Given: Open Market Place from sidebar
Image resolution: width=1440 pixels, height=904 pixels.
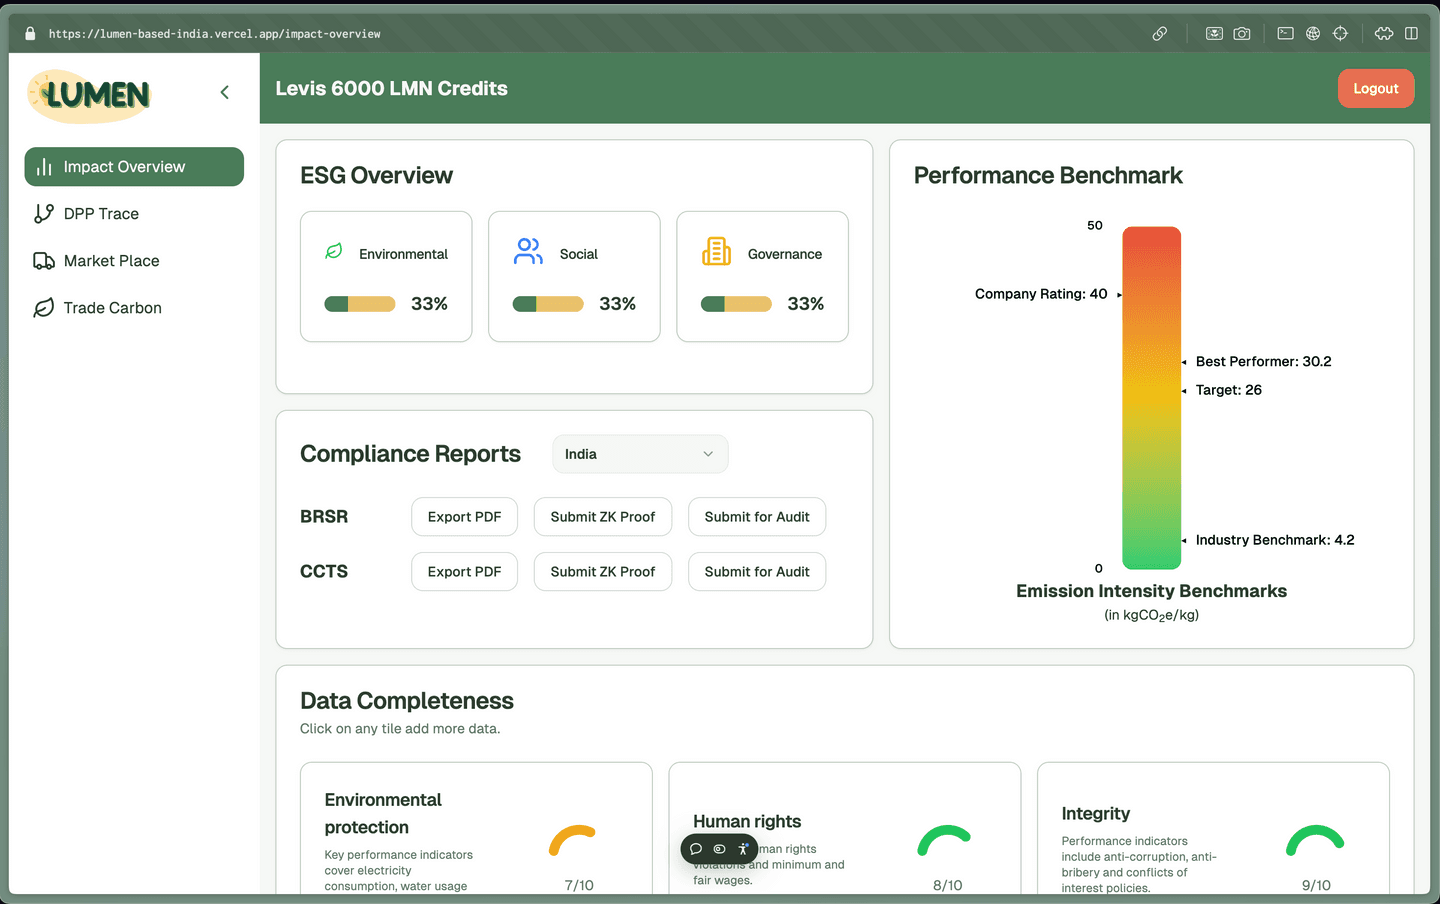Looking at the screenshot, I should point(134,261).
